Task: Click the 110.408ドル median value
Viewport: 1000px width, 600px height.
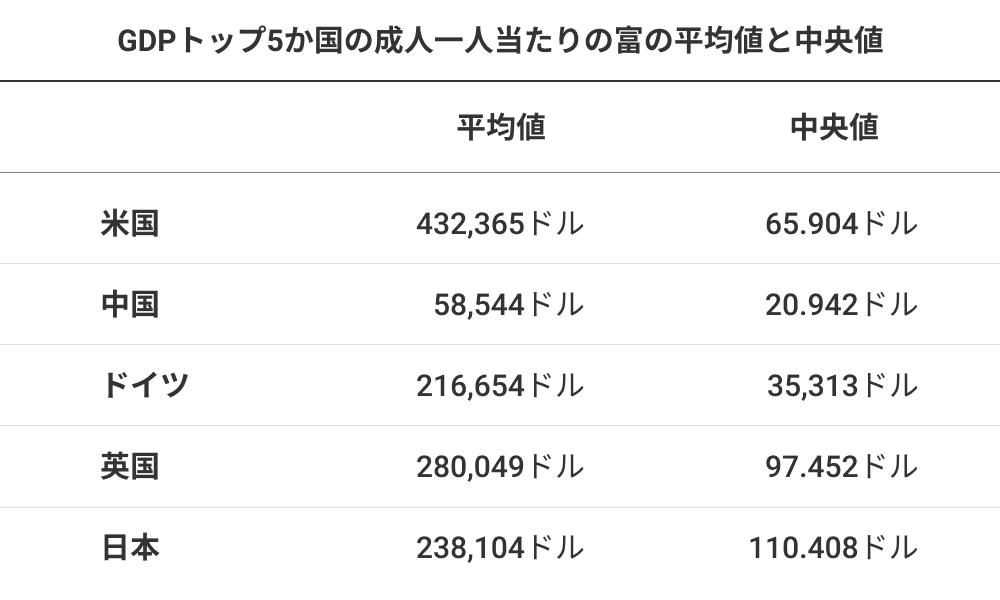Action: (833, 547)
